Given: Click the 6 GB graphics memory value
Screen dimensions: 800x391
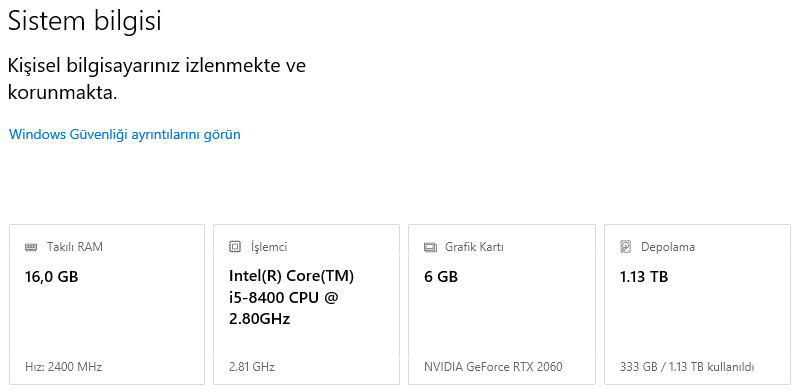Looking at the screenshot, I should click(441, 277).
